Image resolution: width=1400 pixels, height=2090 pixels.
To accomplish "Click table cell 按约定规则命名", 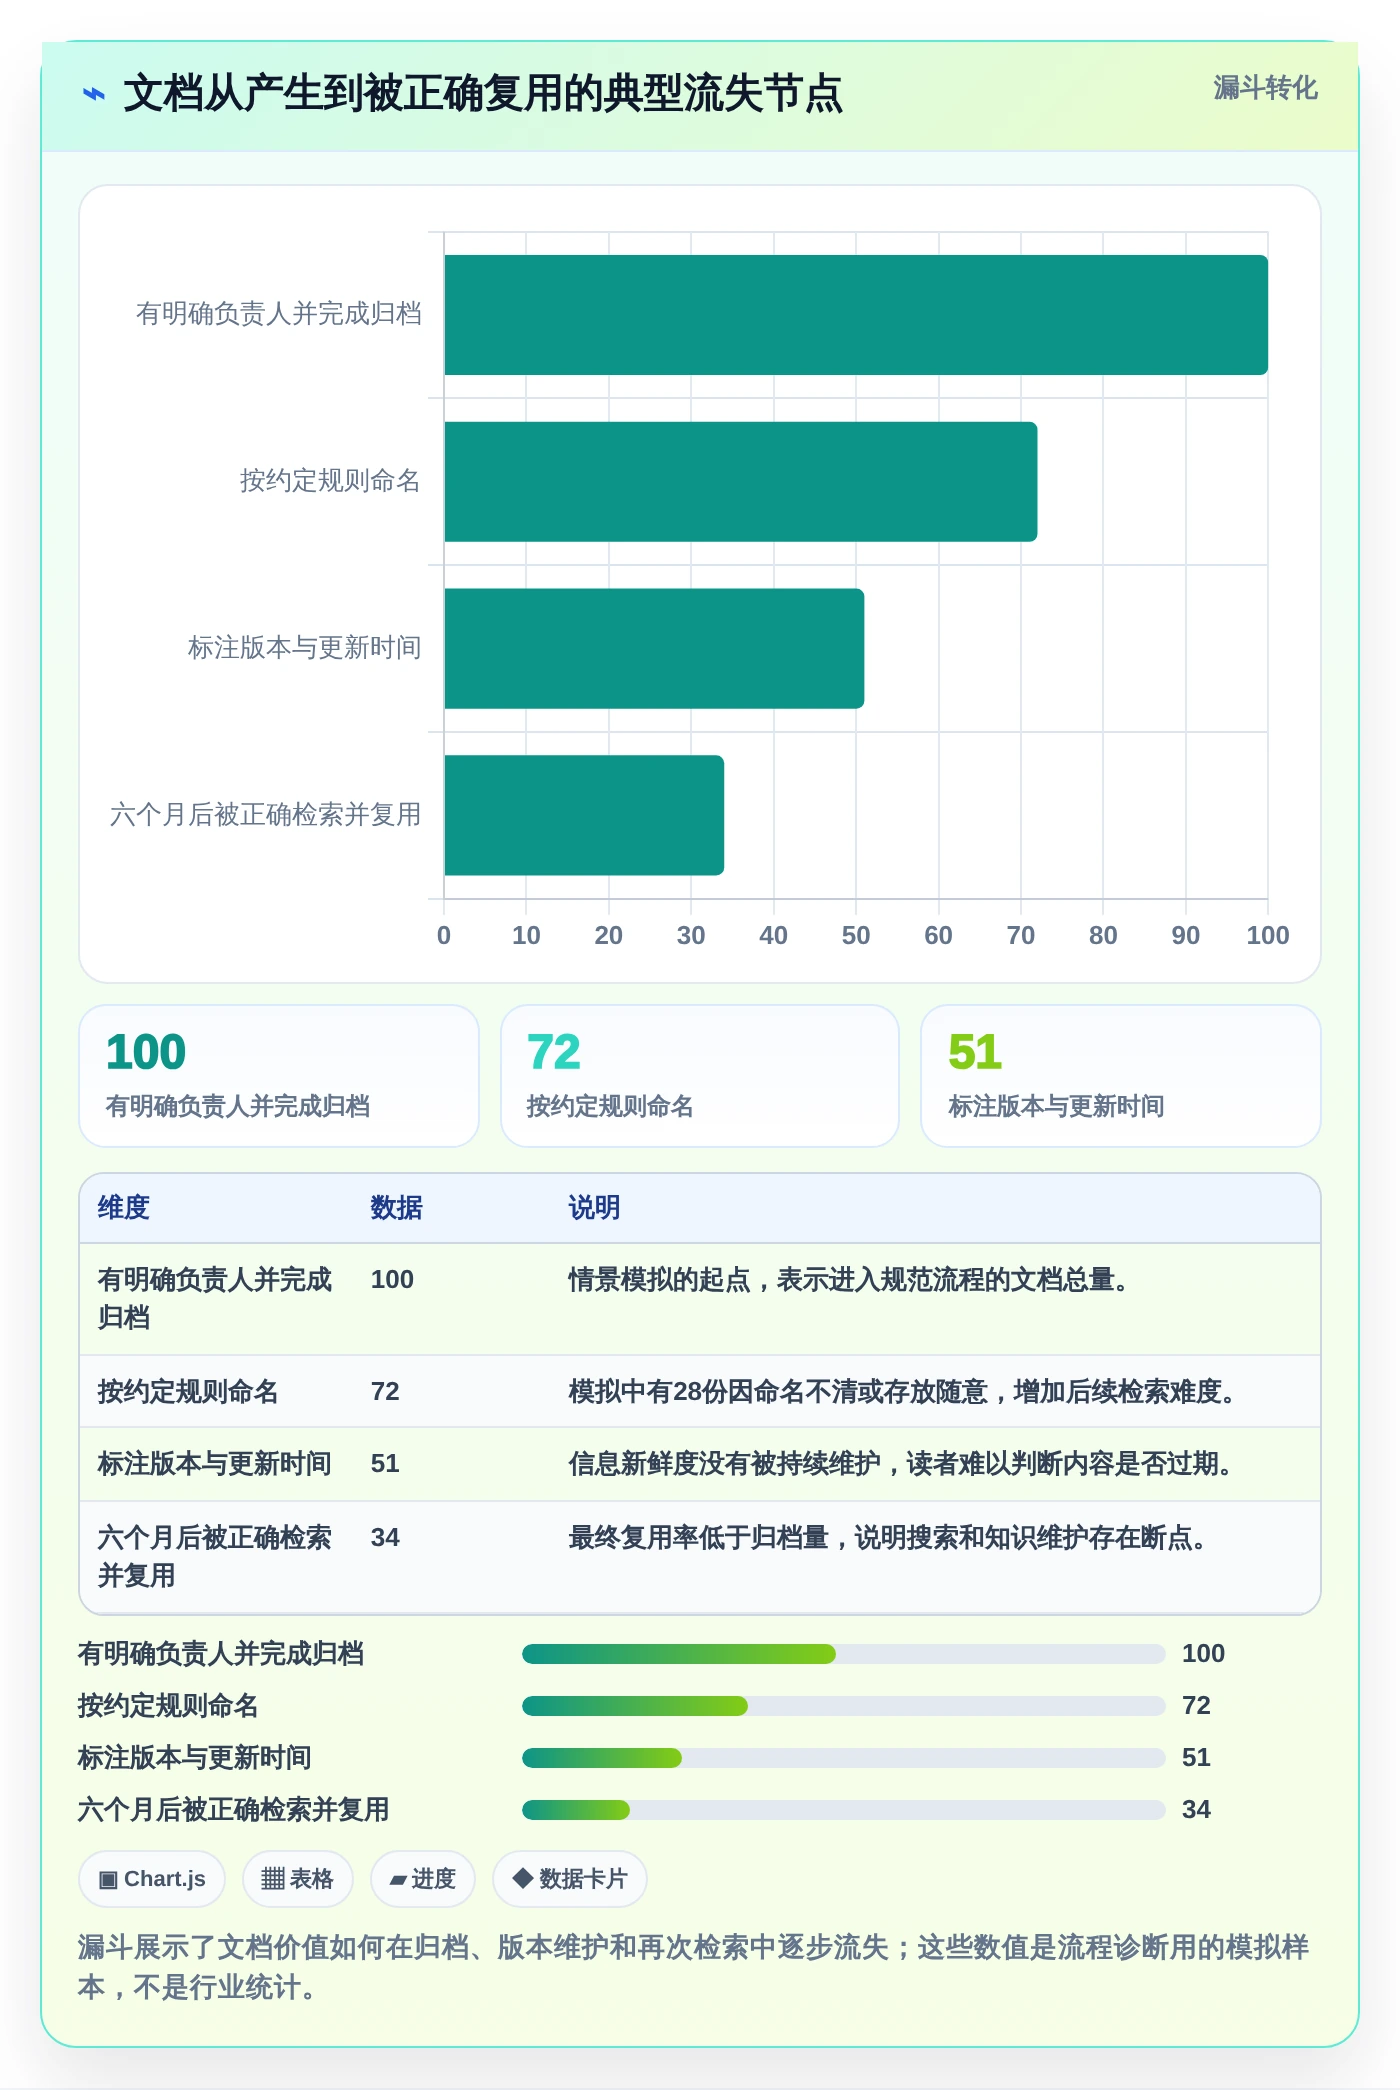I will (188, 1392).
